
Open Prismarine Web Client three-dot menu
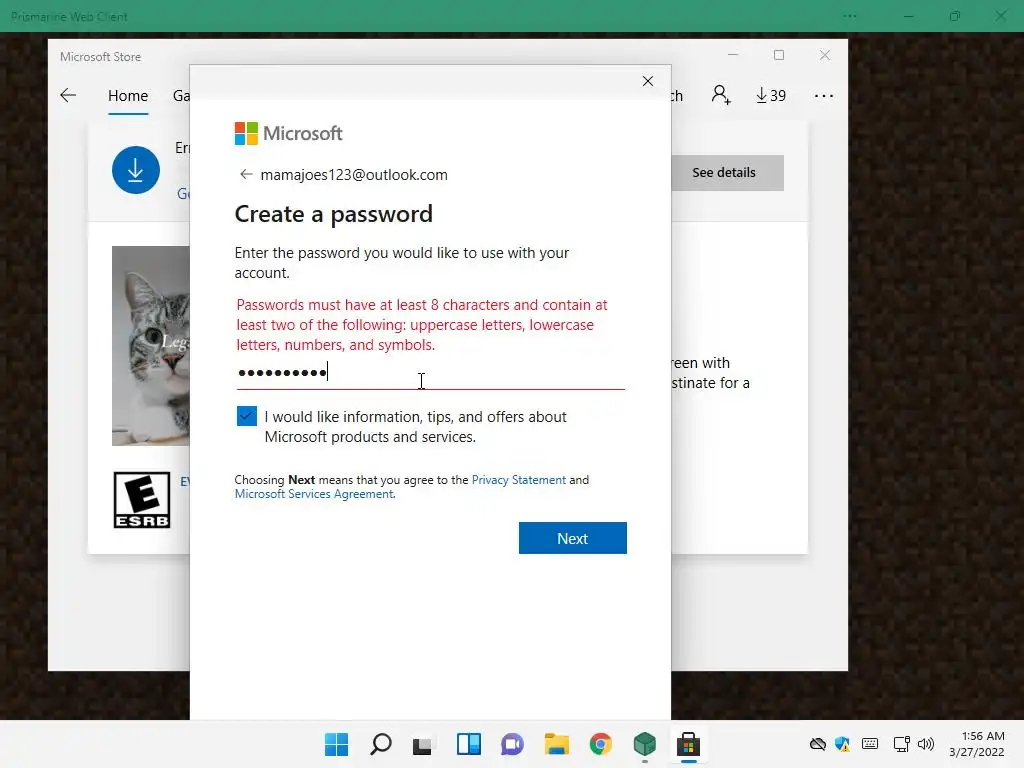click(x=850, y=16)
